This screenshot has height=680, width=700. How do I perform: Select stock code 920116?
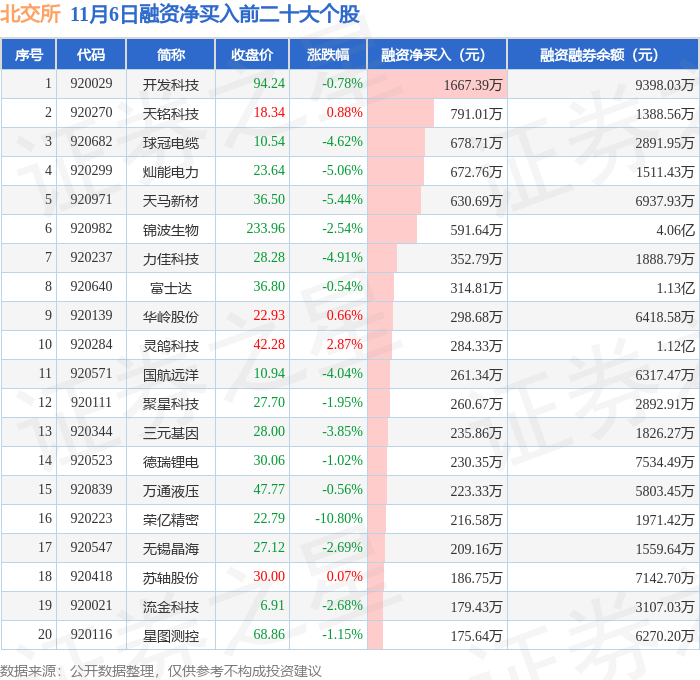point(91,635)
